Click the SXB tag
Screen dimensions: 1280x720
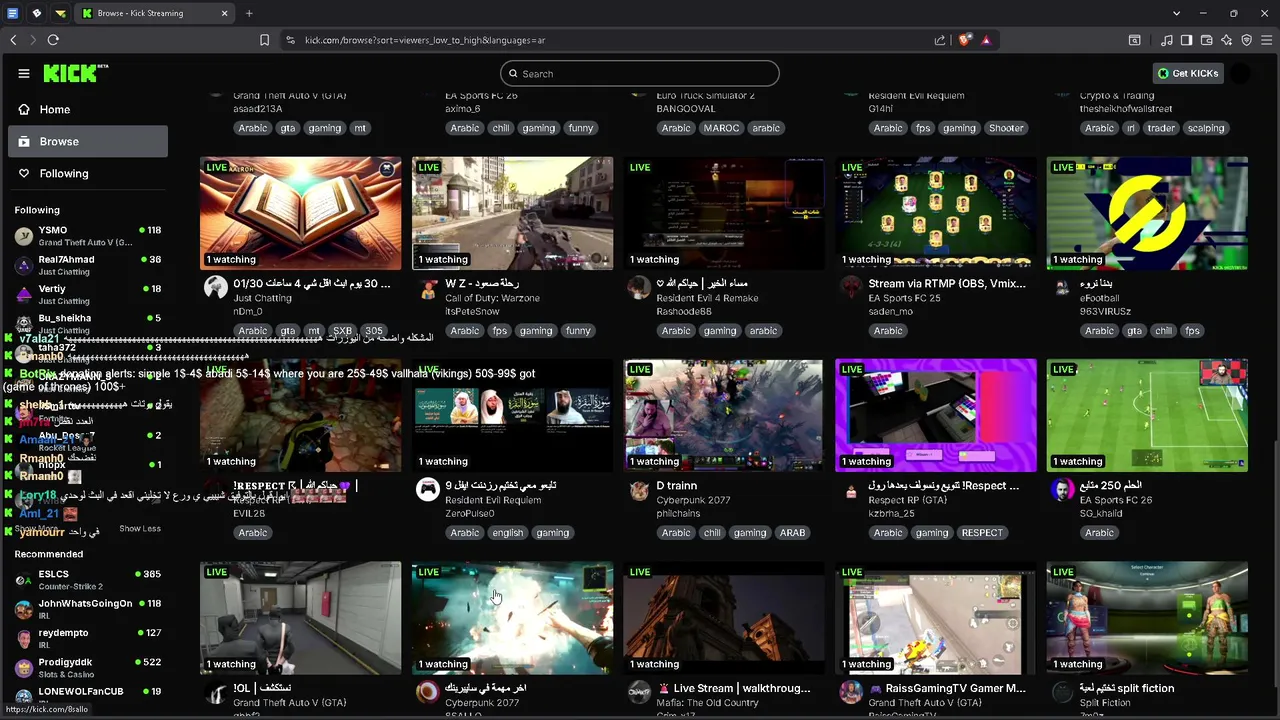tap(343, 331)
